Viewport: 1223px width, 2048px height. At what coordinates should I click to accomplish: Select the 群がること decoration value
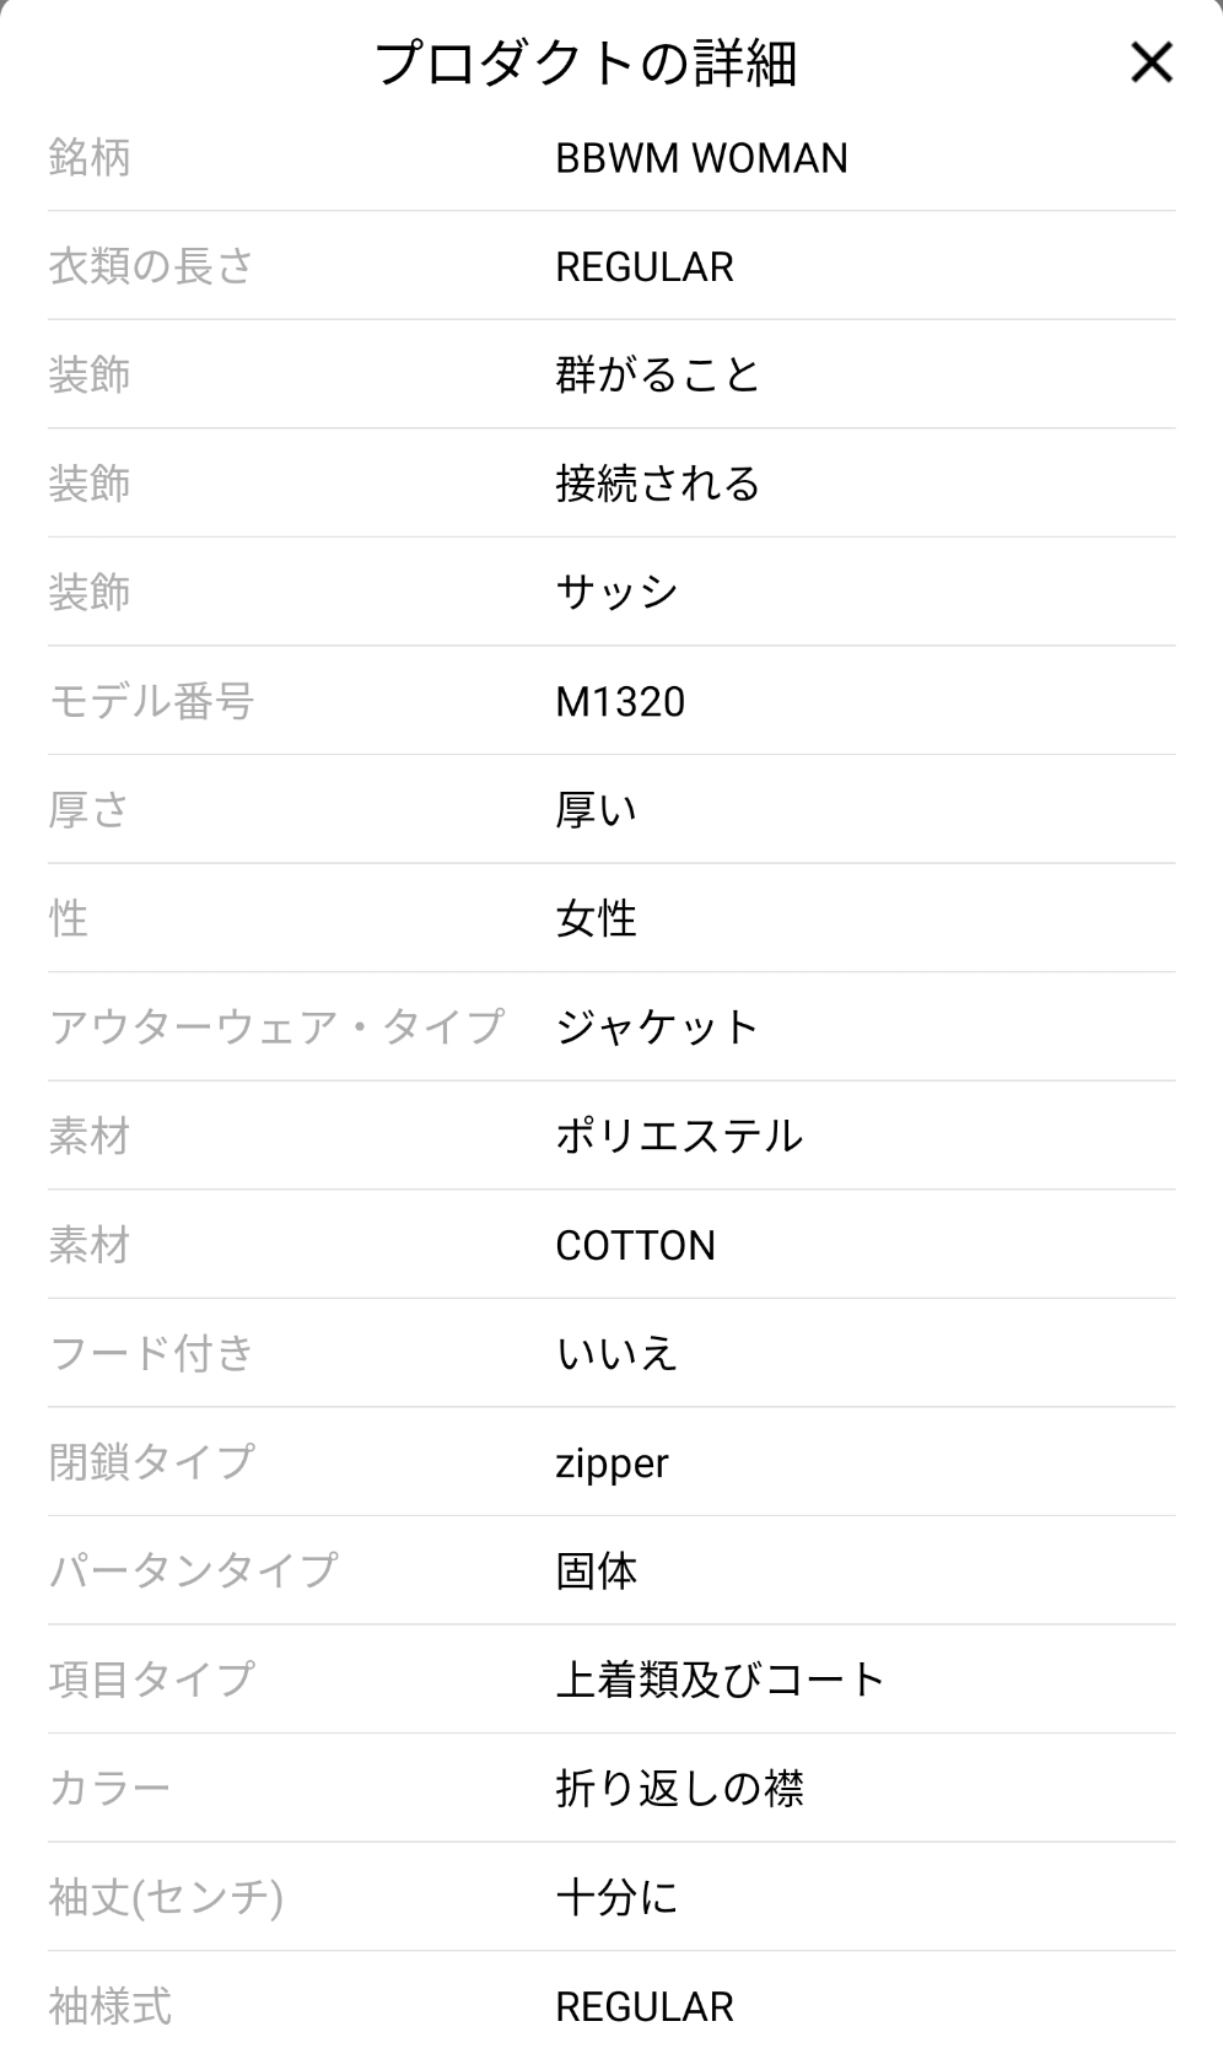pos(658,376)
